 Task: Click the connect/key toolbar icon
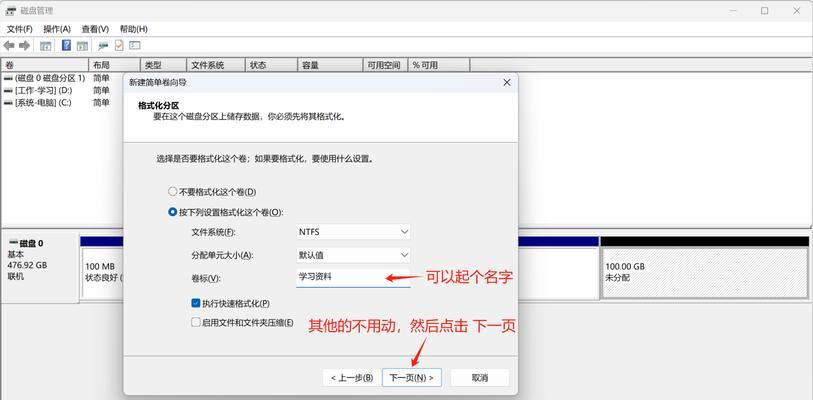103,46
